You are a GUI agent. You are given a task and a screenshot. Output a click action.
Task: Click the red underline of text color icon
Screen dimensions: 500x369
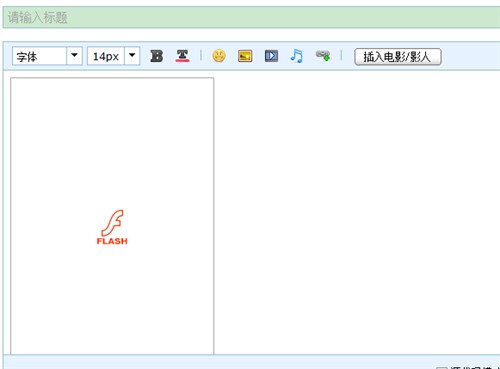pyautogui.click(x=182, y=61)
